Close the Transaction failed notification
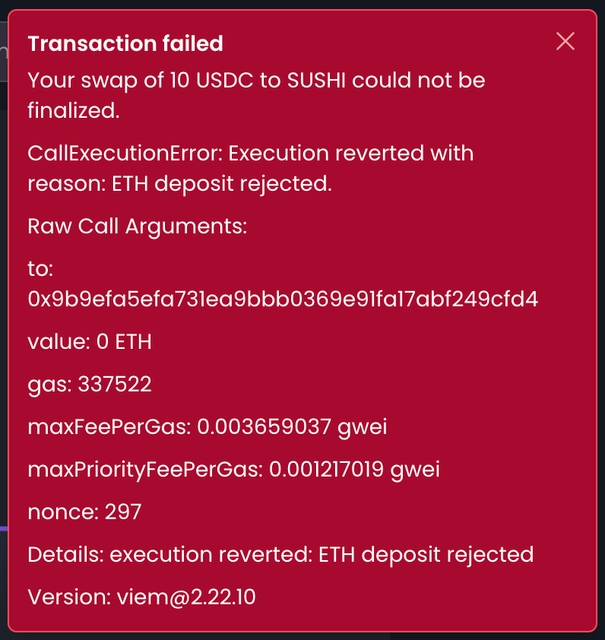 click(565, 41)
